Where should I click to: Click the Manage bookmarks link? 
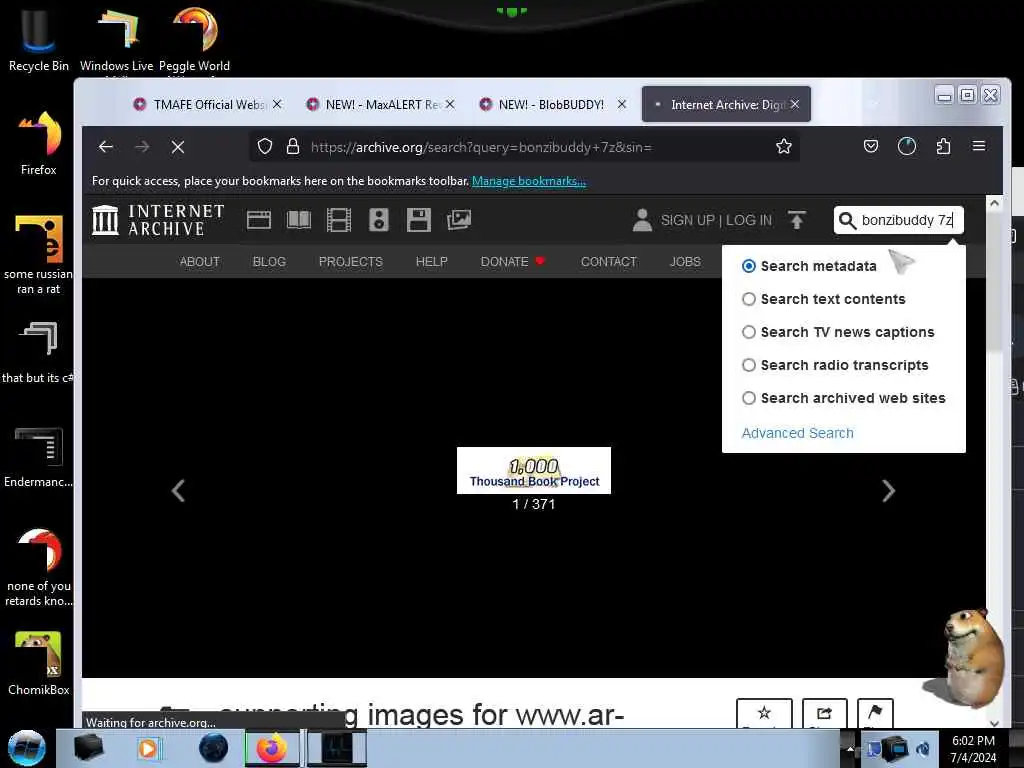pyautogui.click(x=529, y=181)
